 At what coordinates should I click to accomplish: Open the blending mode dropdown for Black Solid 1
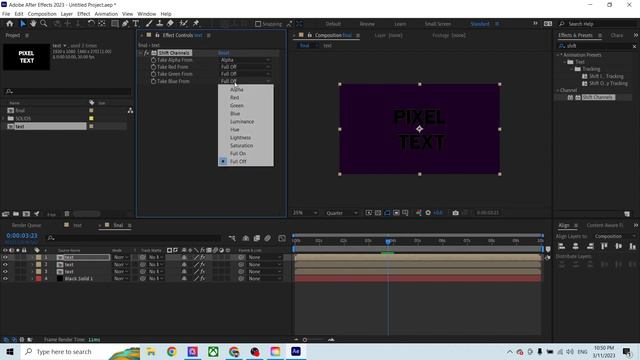coord(120,278)
